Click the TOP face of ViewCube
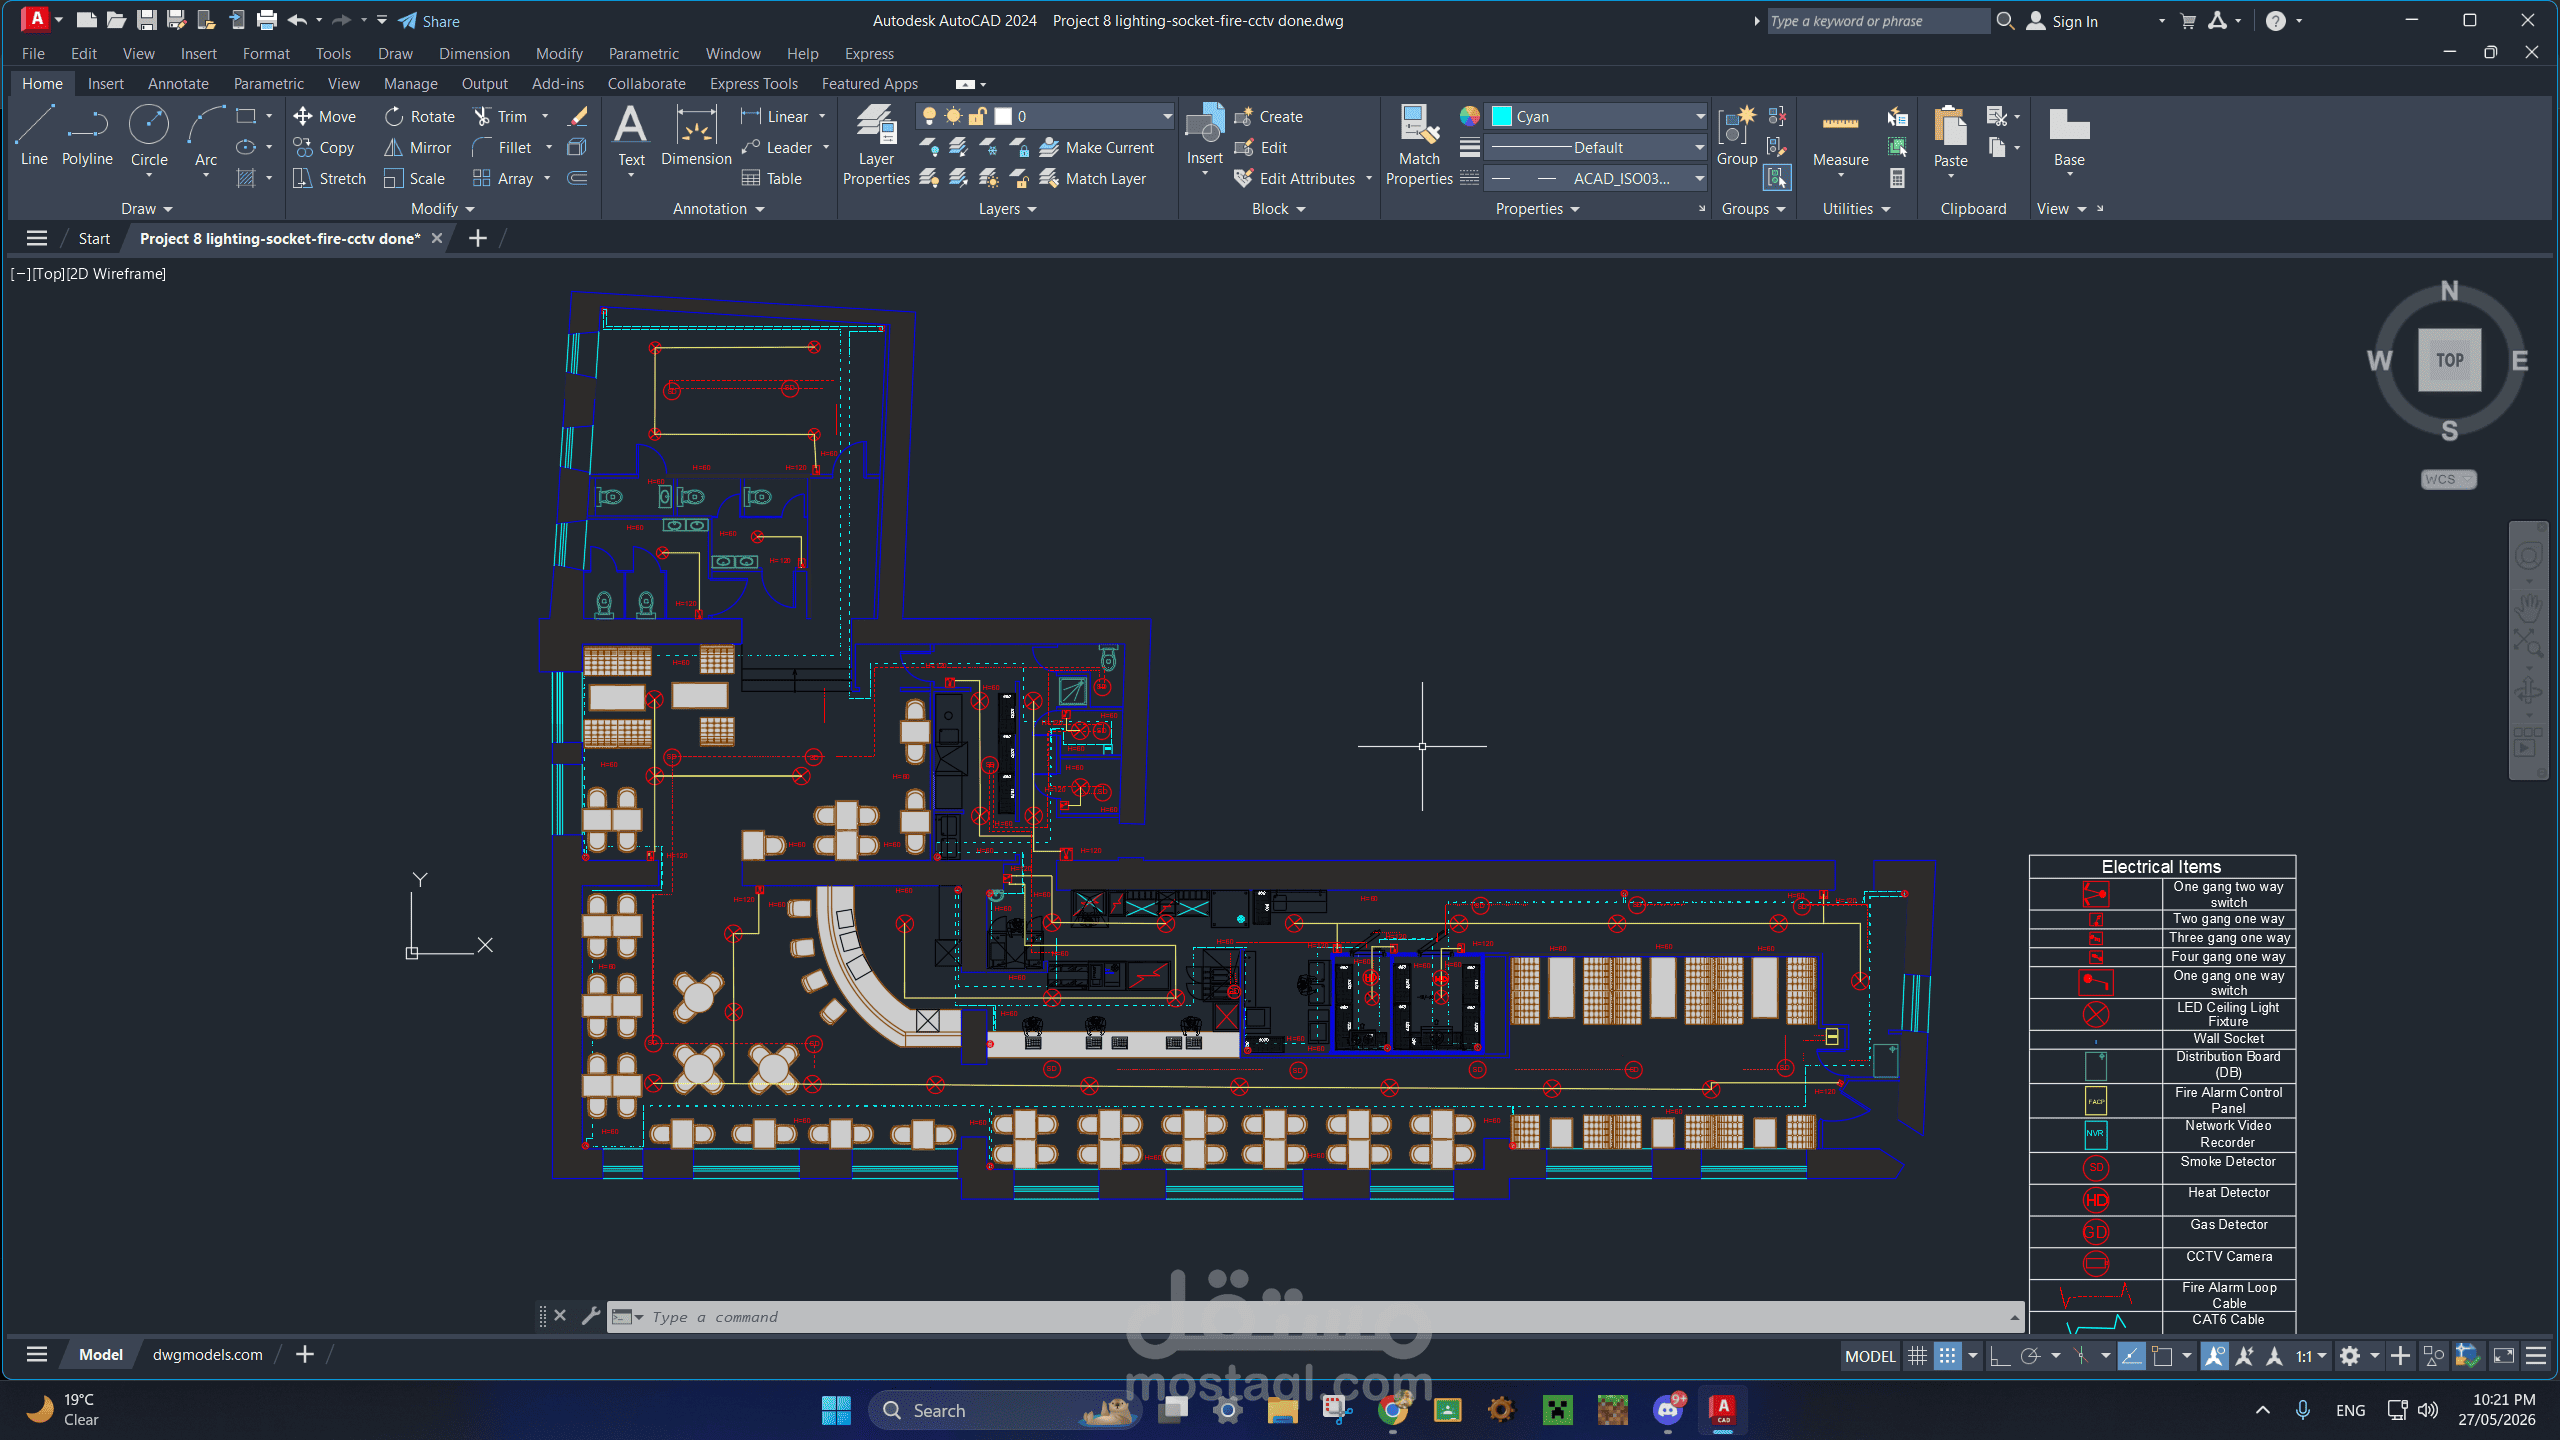The height and width of the screenshot is (1440, 2560). (x=2449, y=360)
